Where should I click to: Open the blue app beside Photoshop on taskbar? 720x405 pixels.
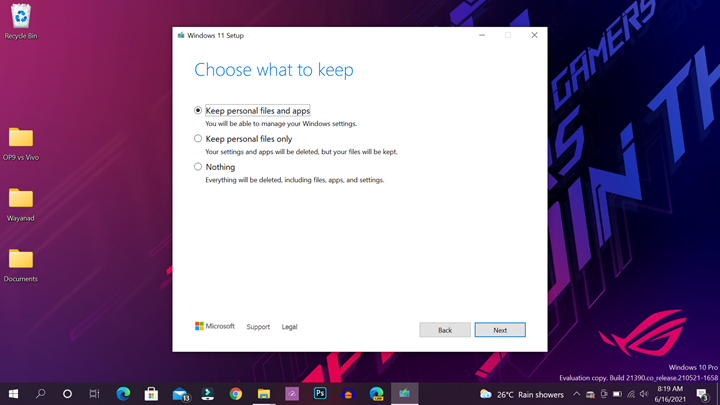348,394
